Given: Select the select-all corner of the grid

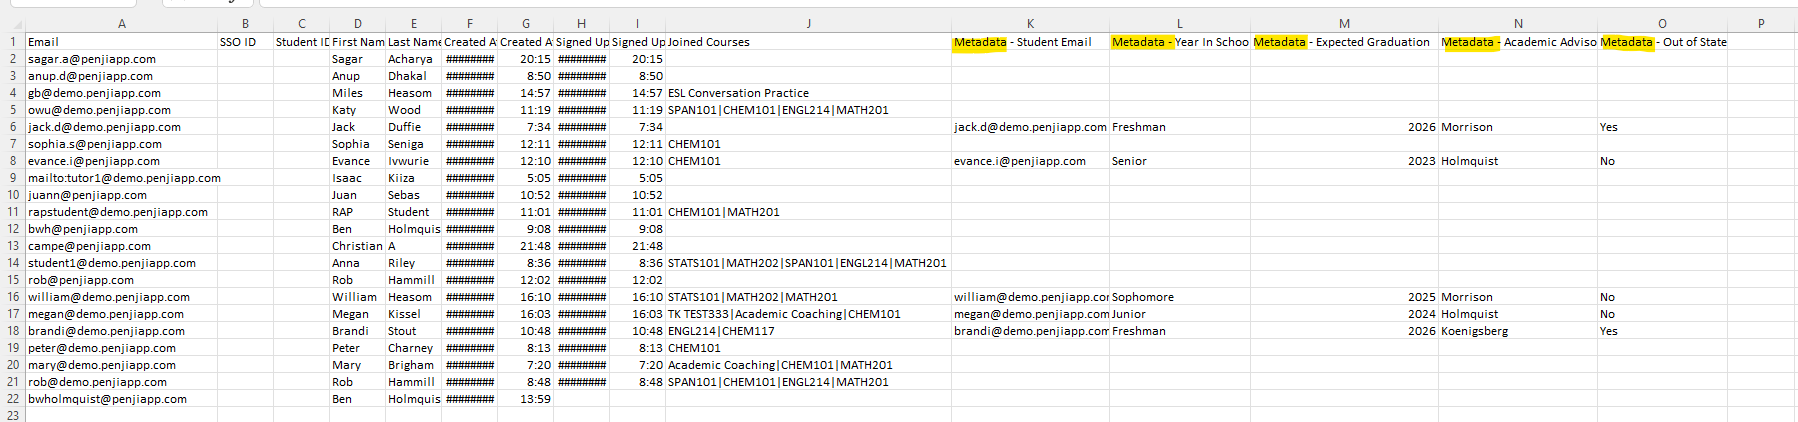Looking at the screenshot, I should pyautogui.click(x=13, y=23).
